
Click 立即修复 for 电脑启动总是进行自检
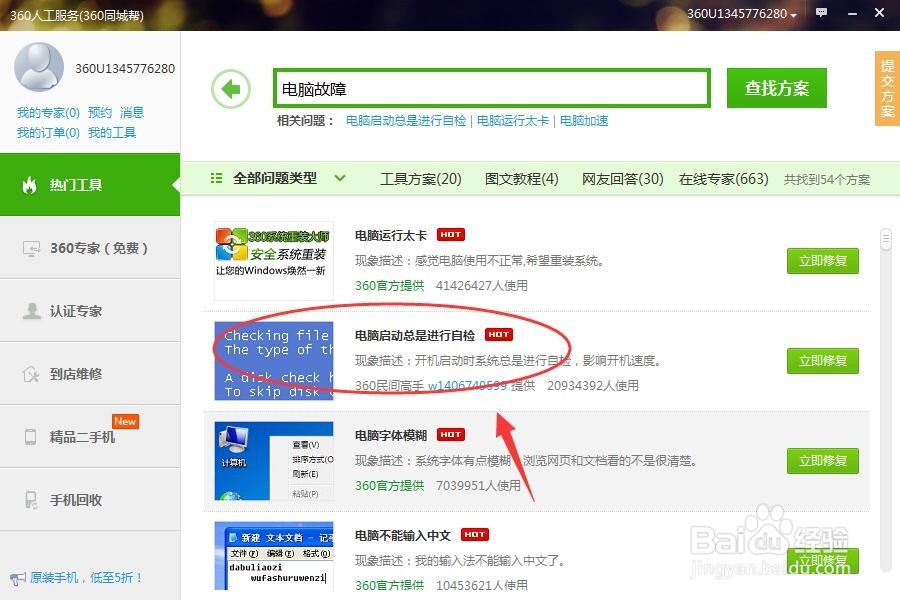coord(823,361)
